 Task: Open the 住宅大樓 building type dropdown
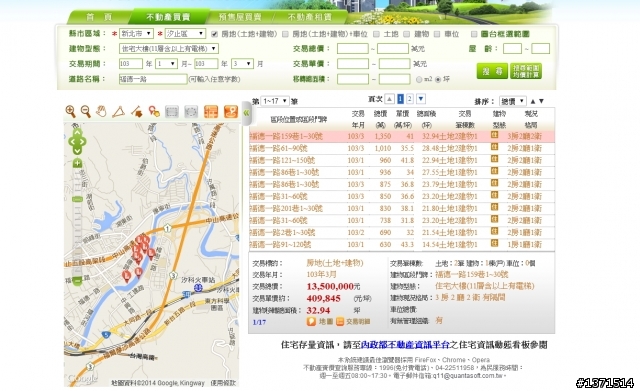(x=169, y=49)
